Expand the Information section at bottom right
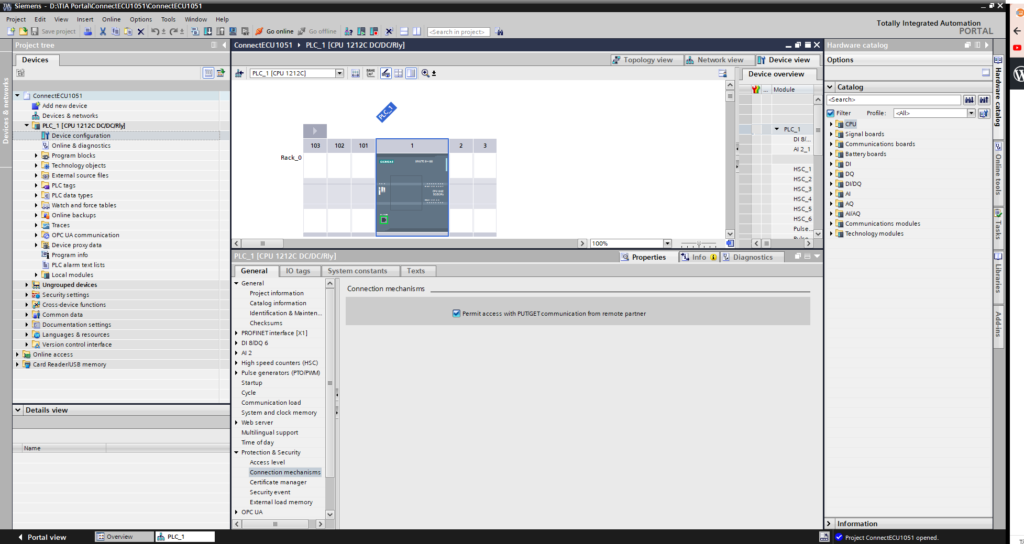1024x544 pixels. pyautogui.click(x=829, y=524)
